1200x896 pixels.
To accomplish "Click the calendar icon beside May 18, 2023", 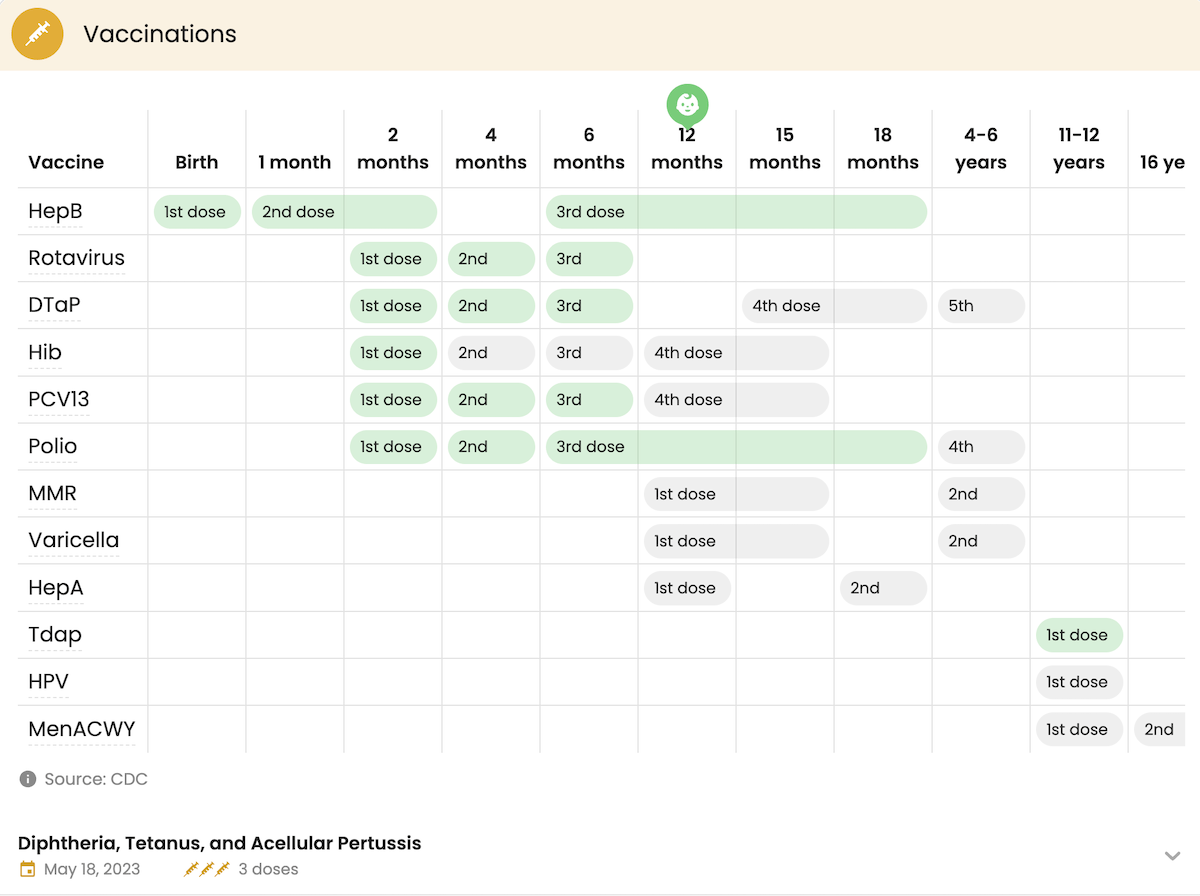I will click(28, 869).
